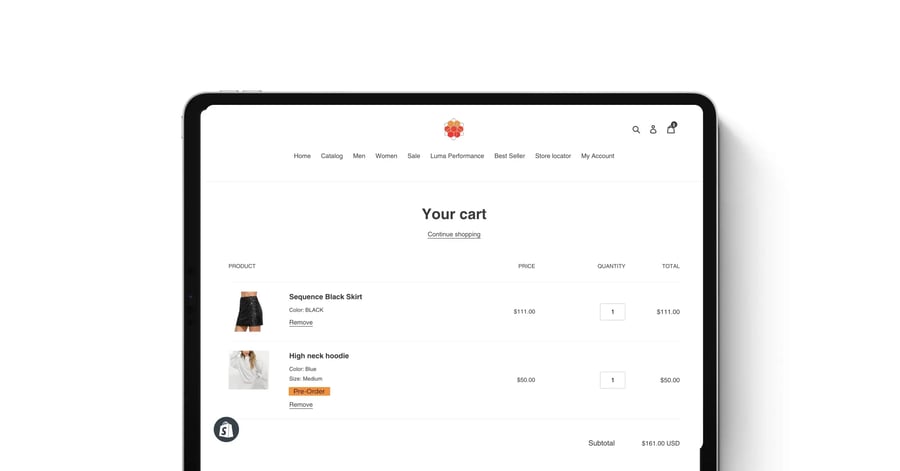The width and height of the screenshot is (900, 471).
Task: Open the Sequence Black Skirt product thumbnail
Action: pyautogui.click(x=249, y=312)
